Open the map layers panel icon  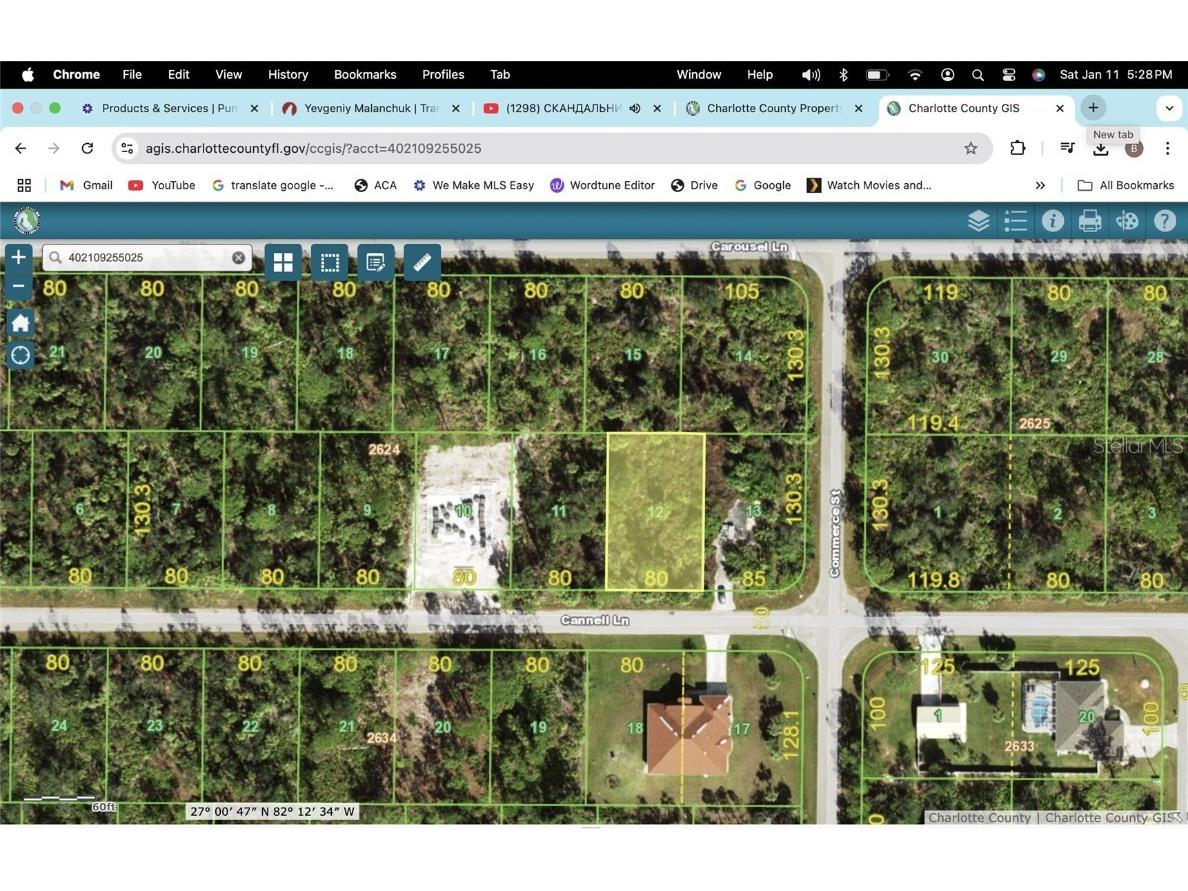pyautogui.click(x=978, y=221)
